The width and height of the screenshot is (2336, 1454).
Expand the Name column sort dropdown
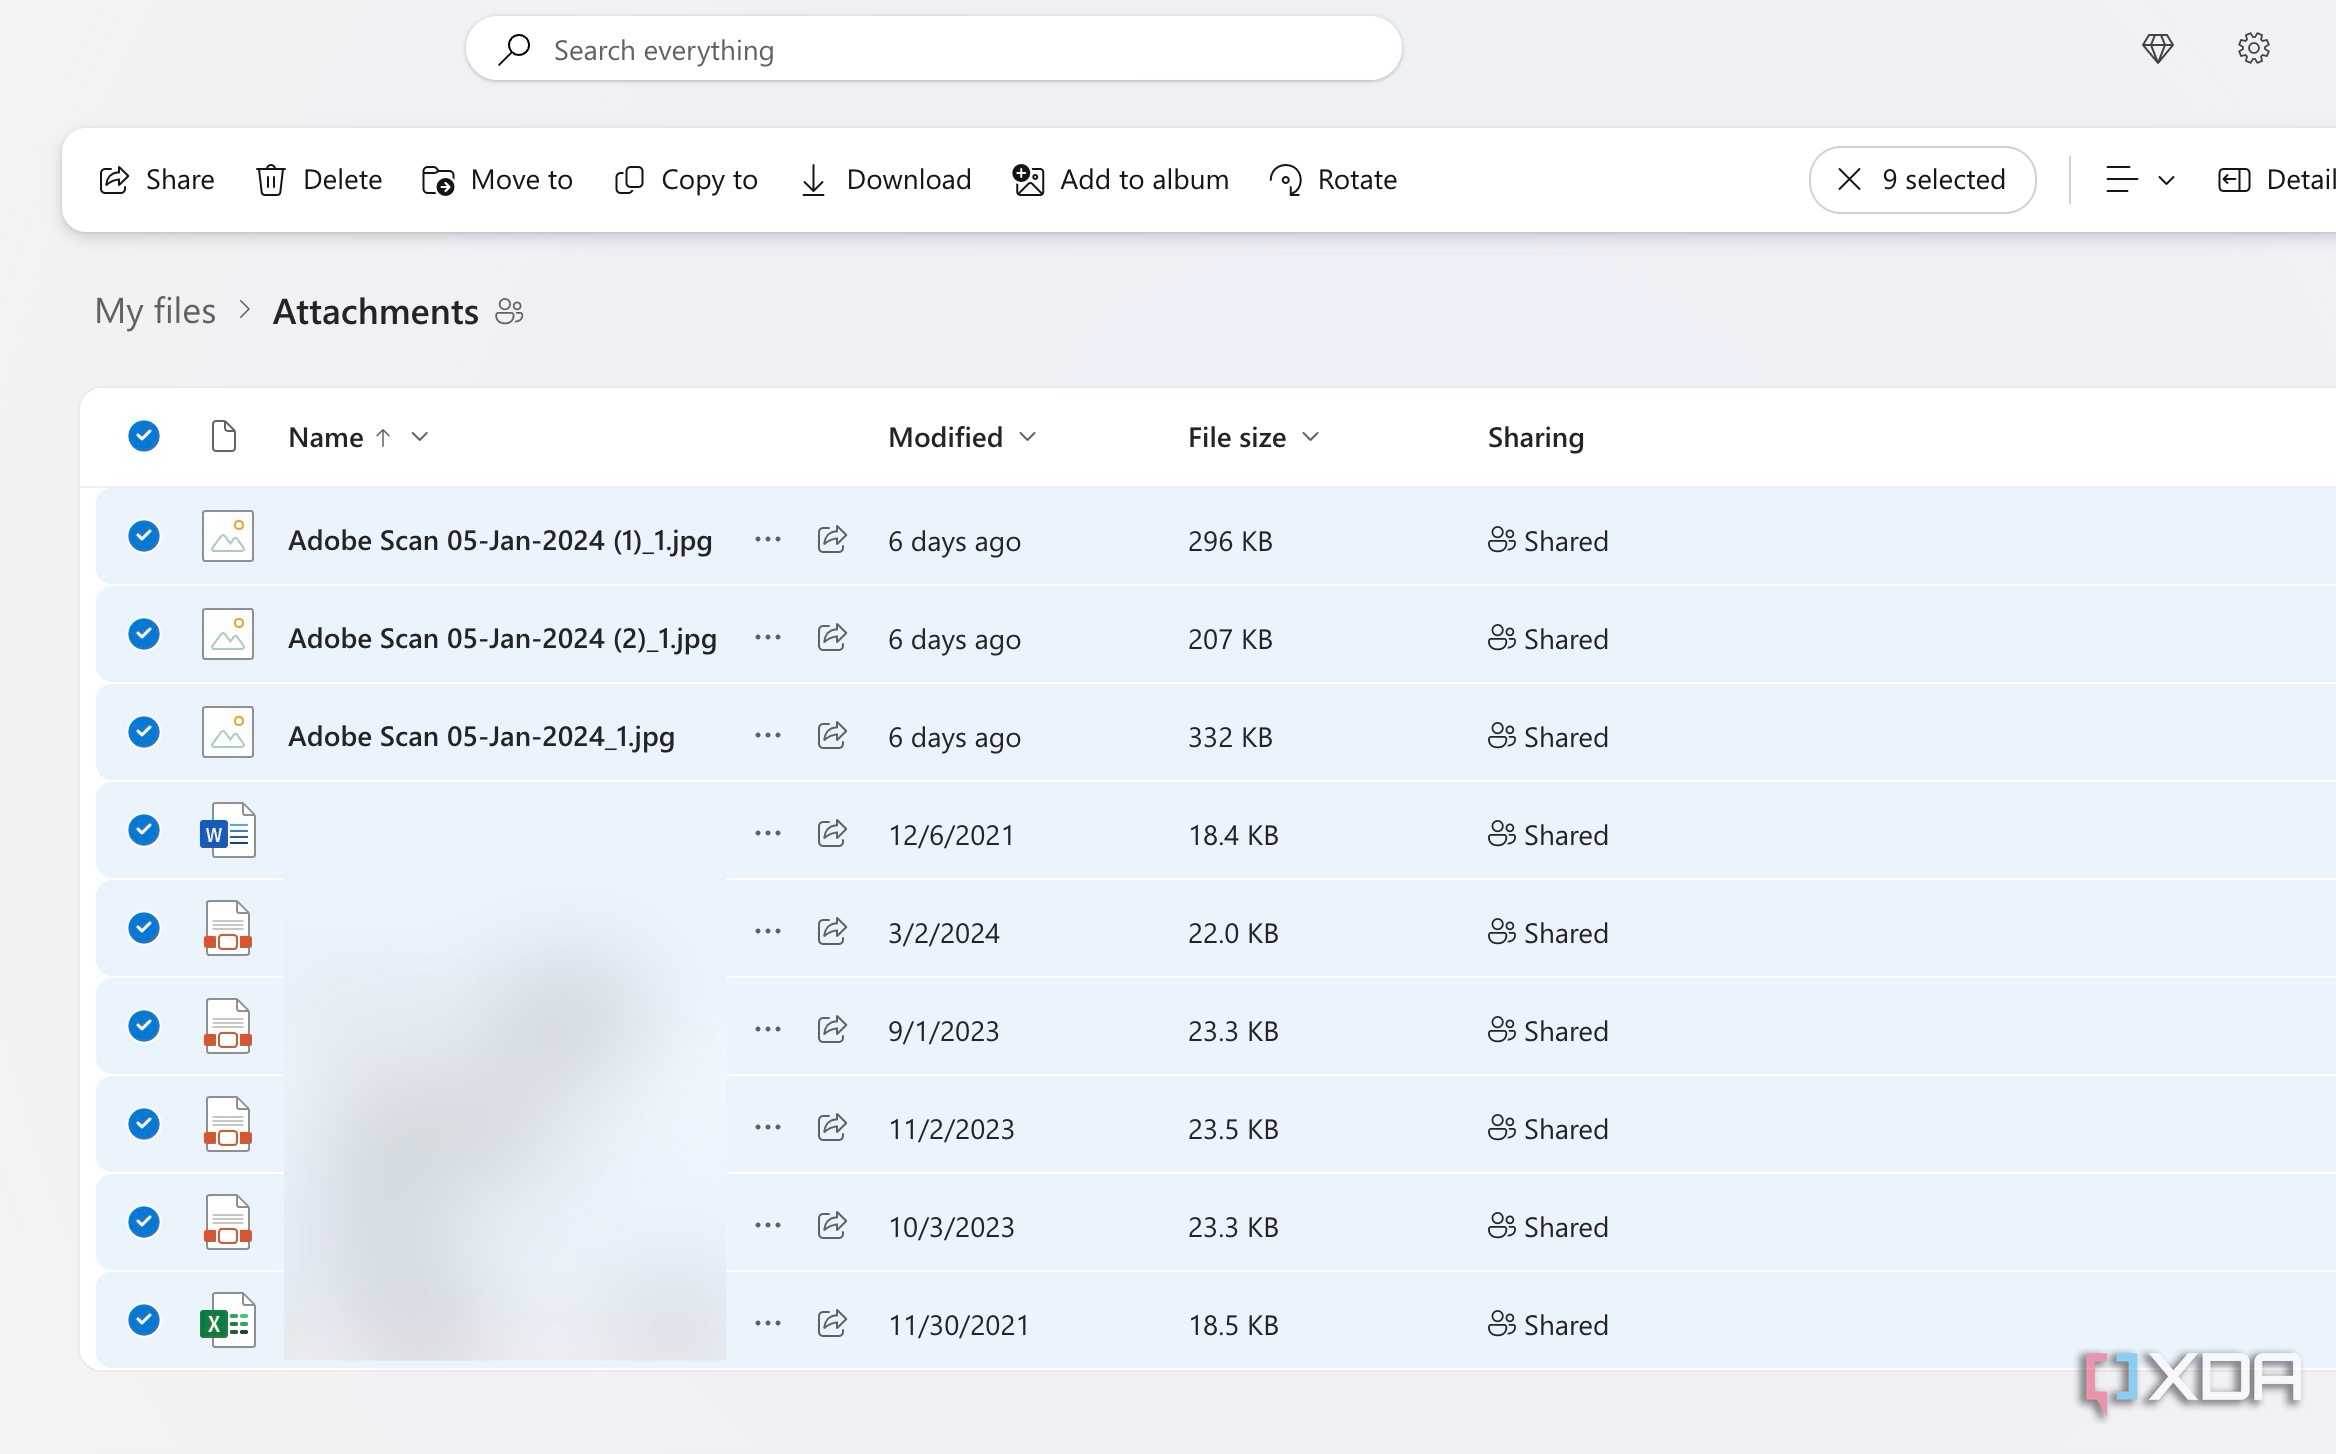click(x=420, y=437)
